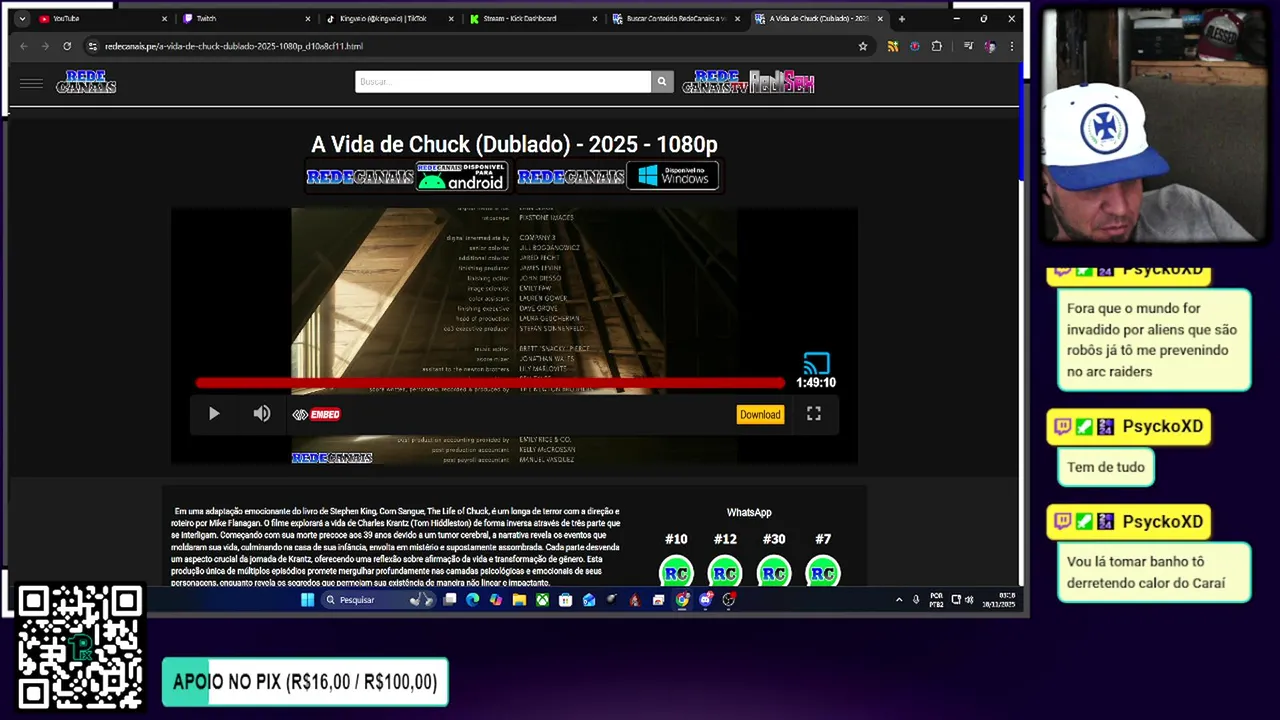Click the RedeCanais logo at top left

pyautogui.click(x=86, y=82)
